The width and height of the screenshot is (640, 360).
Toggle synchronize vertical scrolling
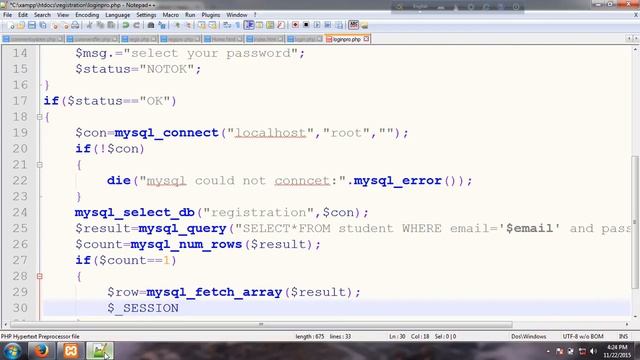tap(202, 25)
